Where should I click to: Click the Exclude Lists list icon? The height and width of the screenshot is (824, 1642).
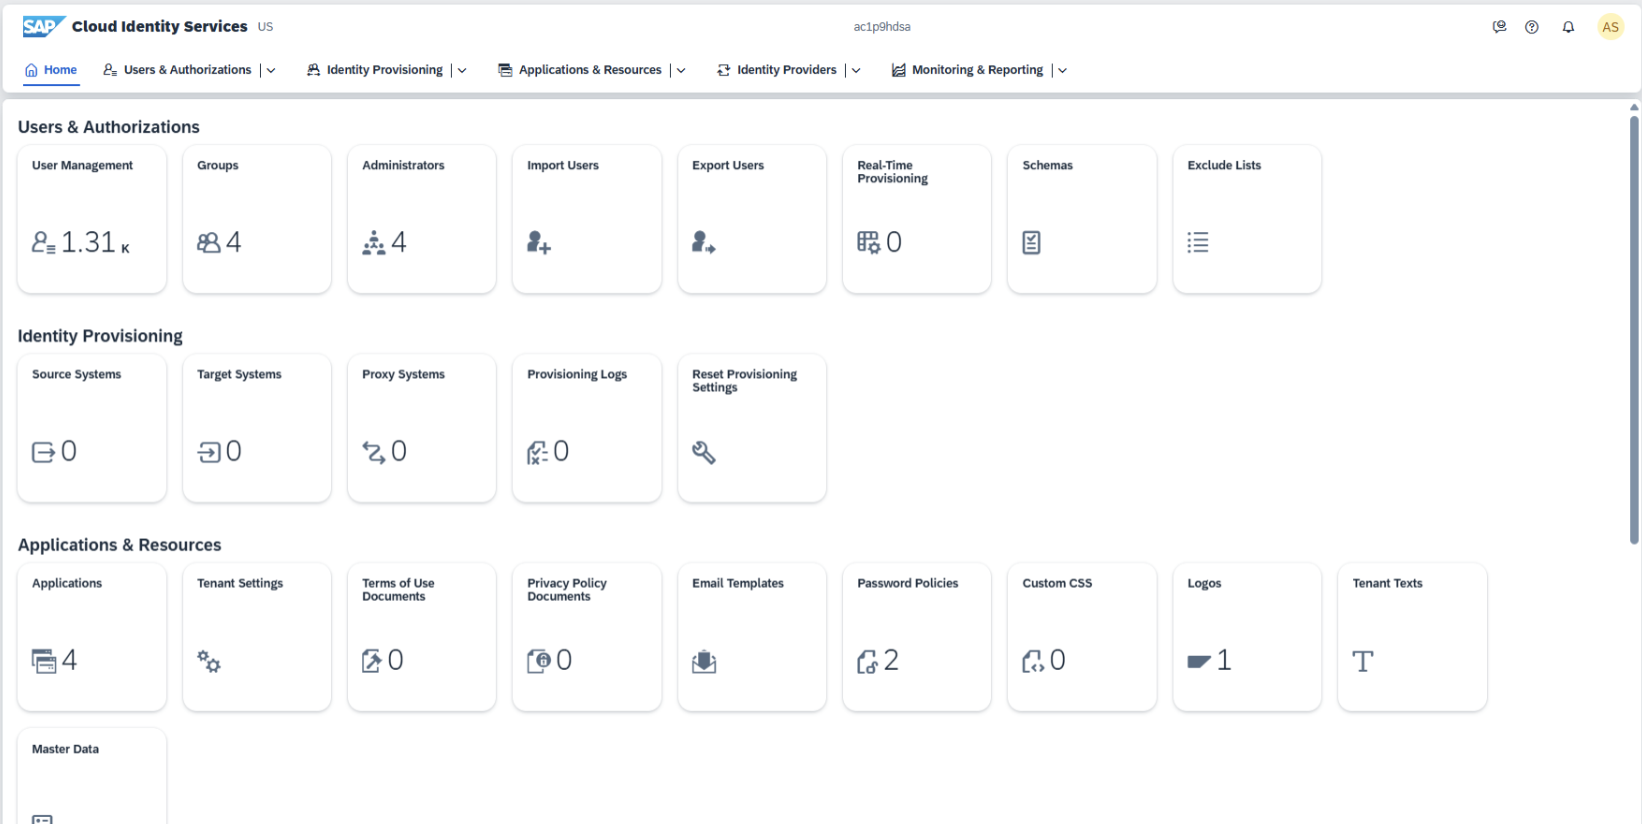point(1198,242)
